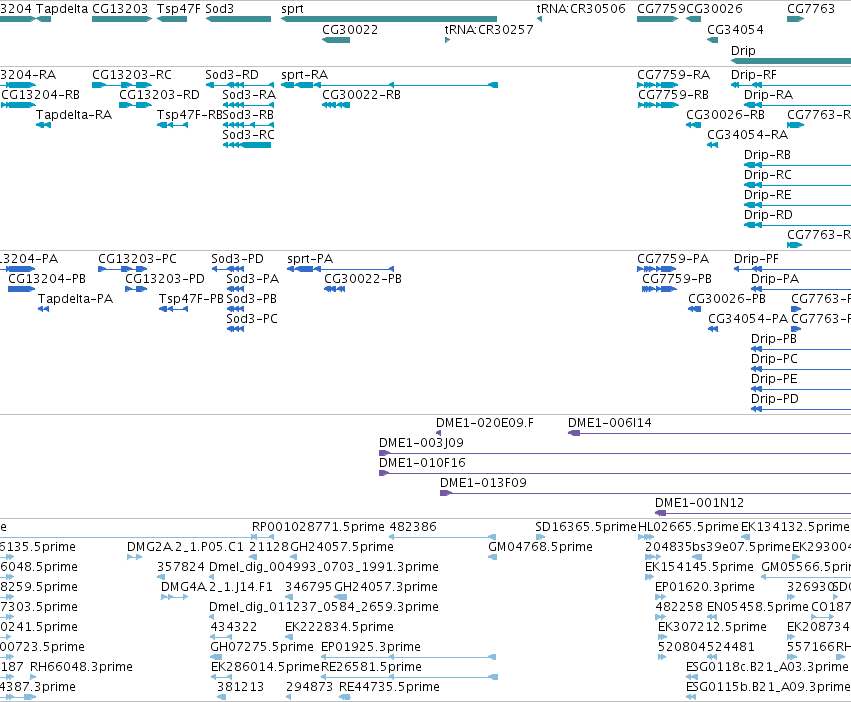Select protein CG30026-PB
851x702 pixels.
tap(694, 309)
